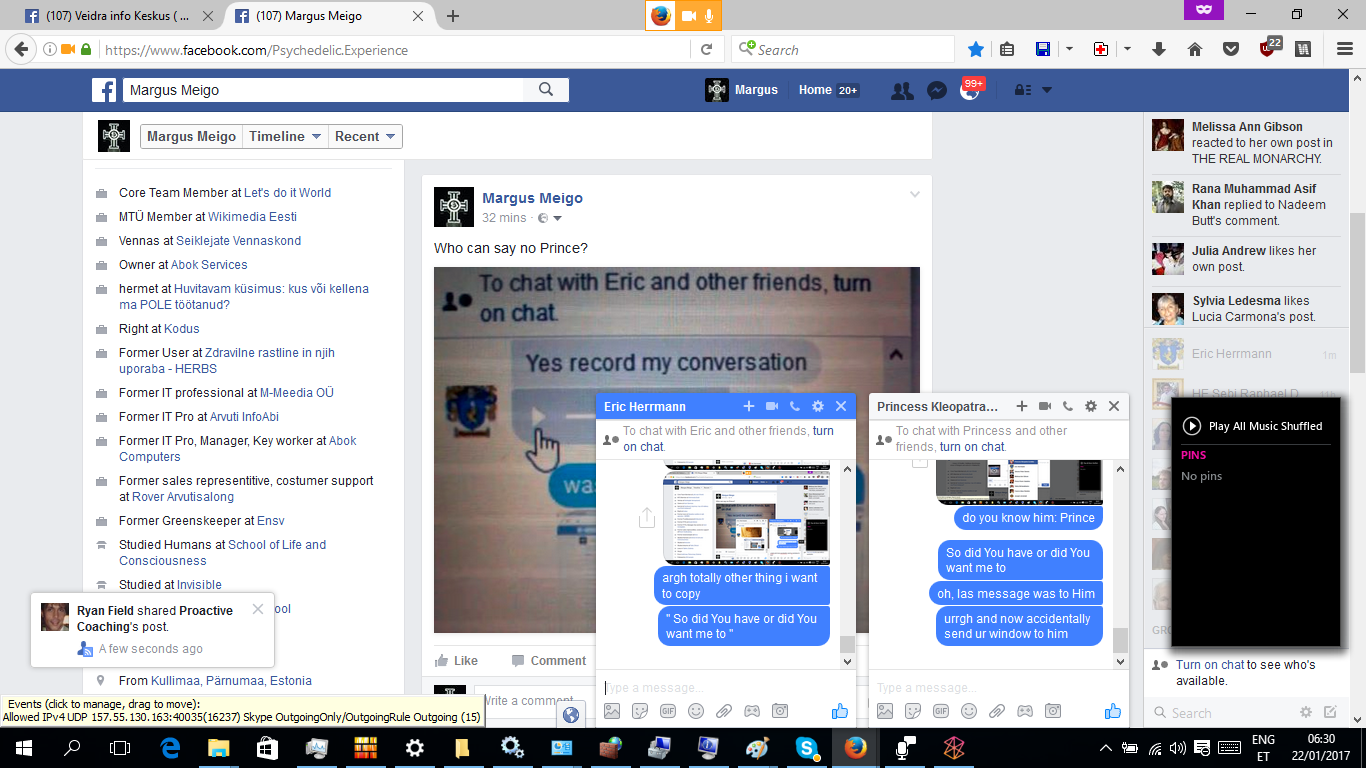Open Friend Requests icon in Facebook header

point(902,90)
